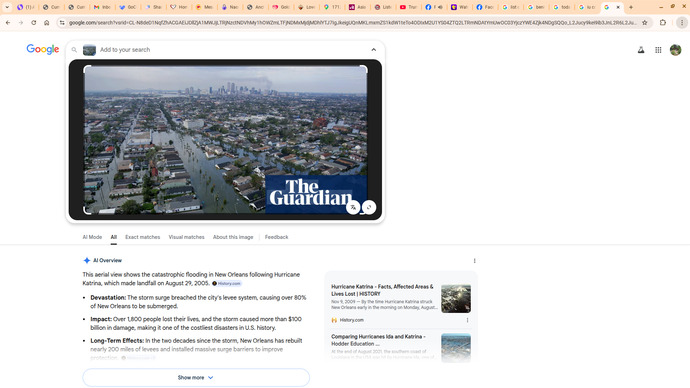Close the active Google search tab
The height and width of the screenshot is (388, 690).
point(618,7)
